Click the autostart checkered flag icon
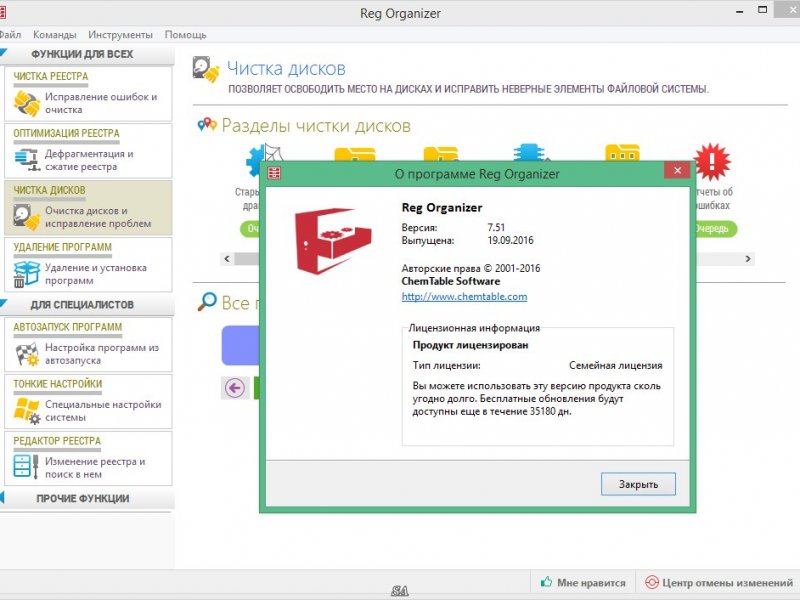 [x=27, y=354]
